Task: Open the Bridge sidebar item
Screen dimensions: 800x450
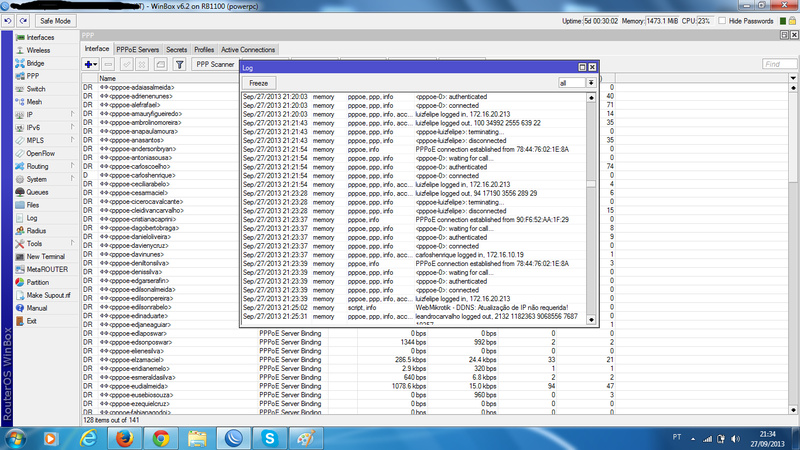Action: point(35,63)
